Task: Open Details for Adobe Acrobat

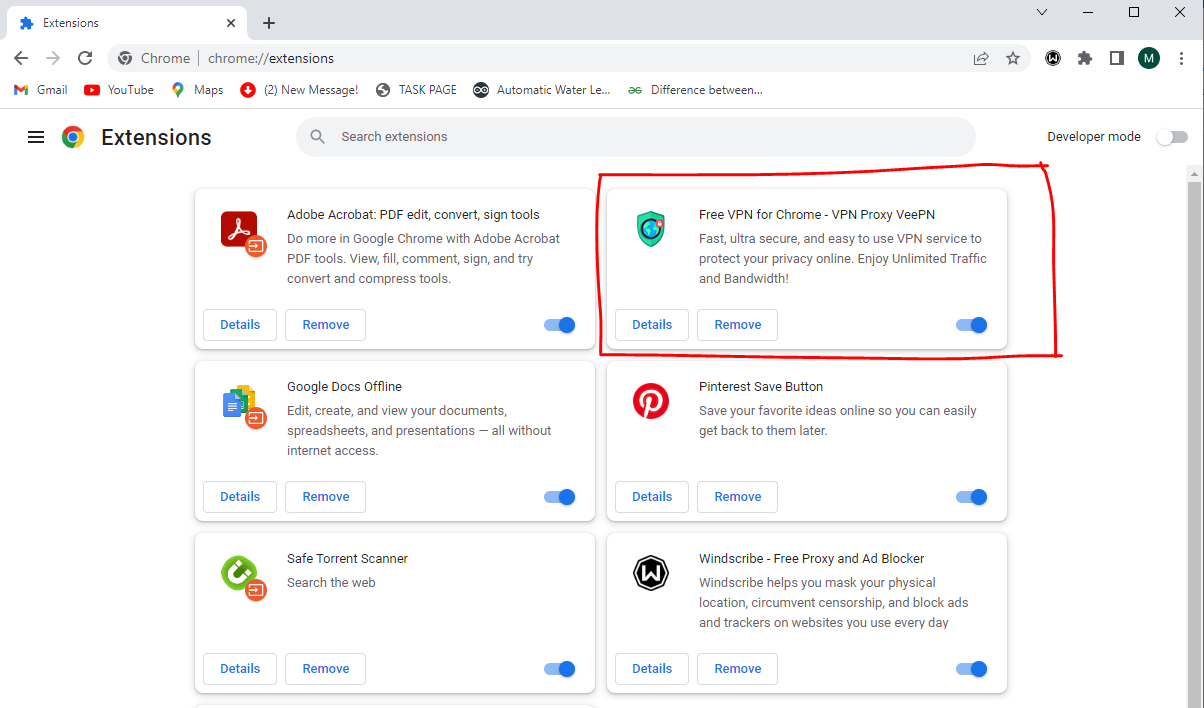Action: click(x=240, y=325)
